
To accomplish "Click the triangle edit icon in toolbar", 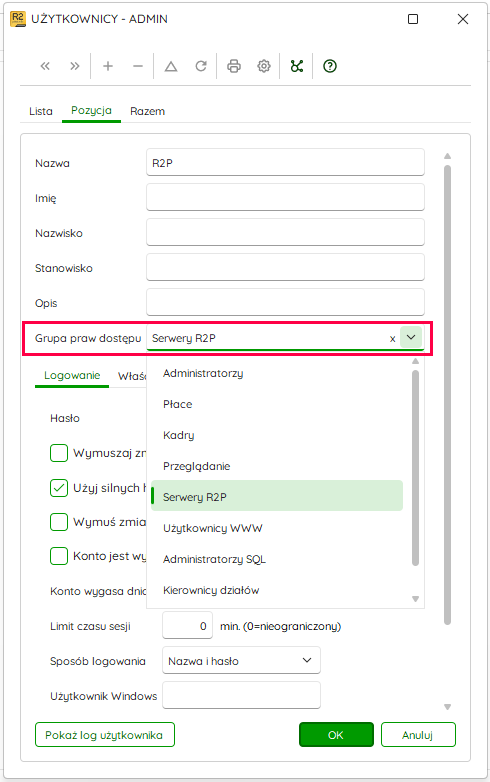I will [x=171, y=66].
